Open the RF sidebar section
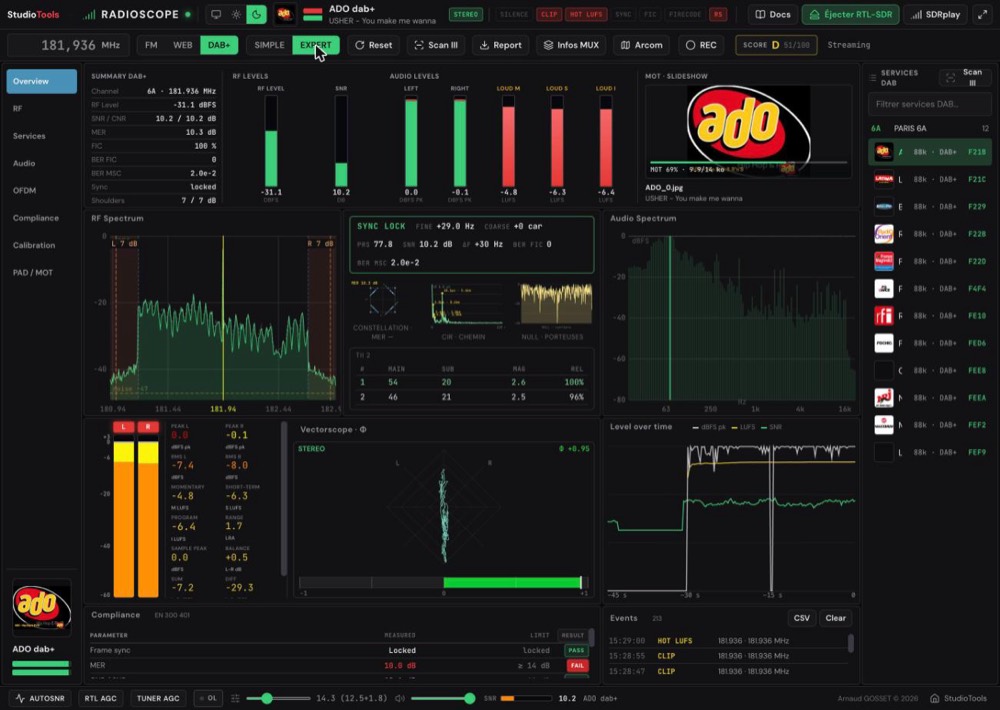 pyautogui.click(x=41, y=108)
